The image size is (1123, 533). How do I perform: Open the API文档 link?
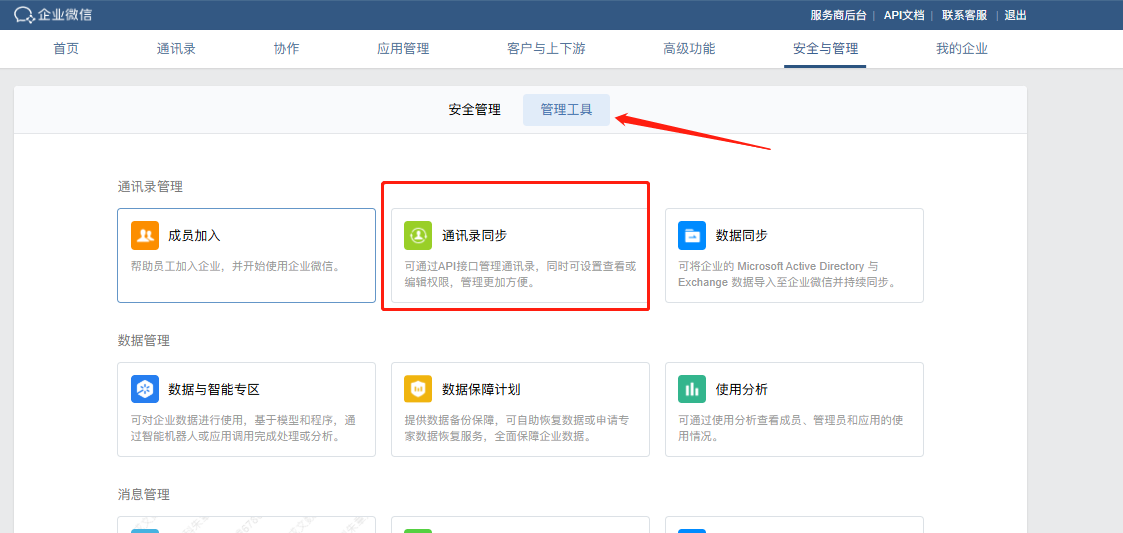point(904,15)
